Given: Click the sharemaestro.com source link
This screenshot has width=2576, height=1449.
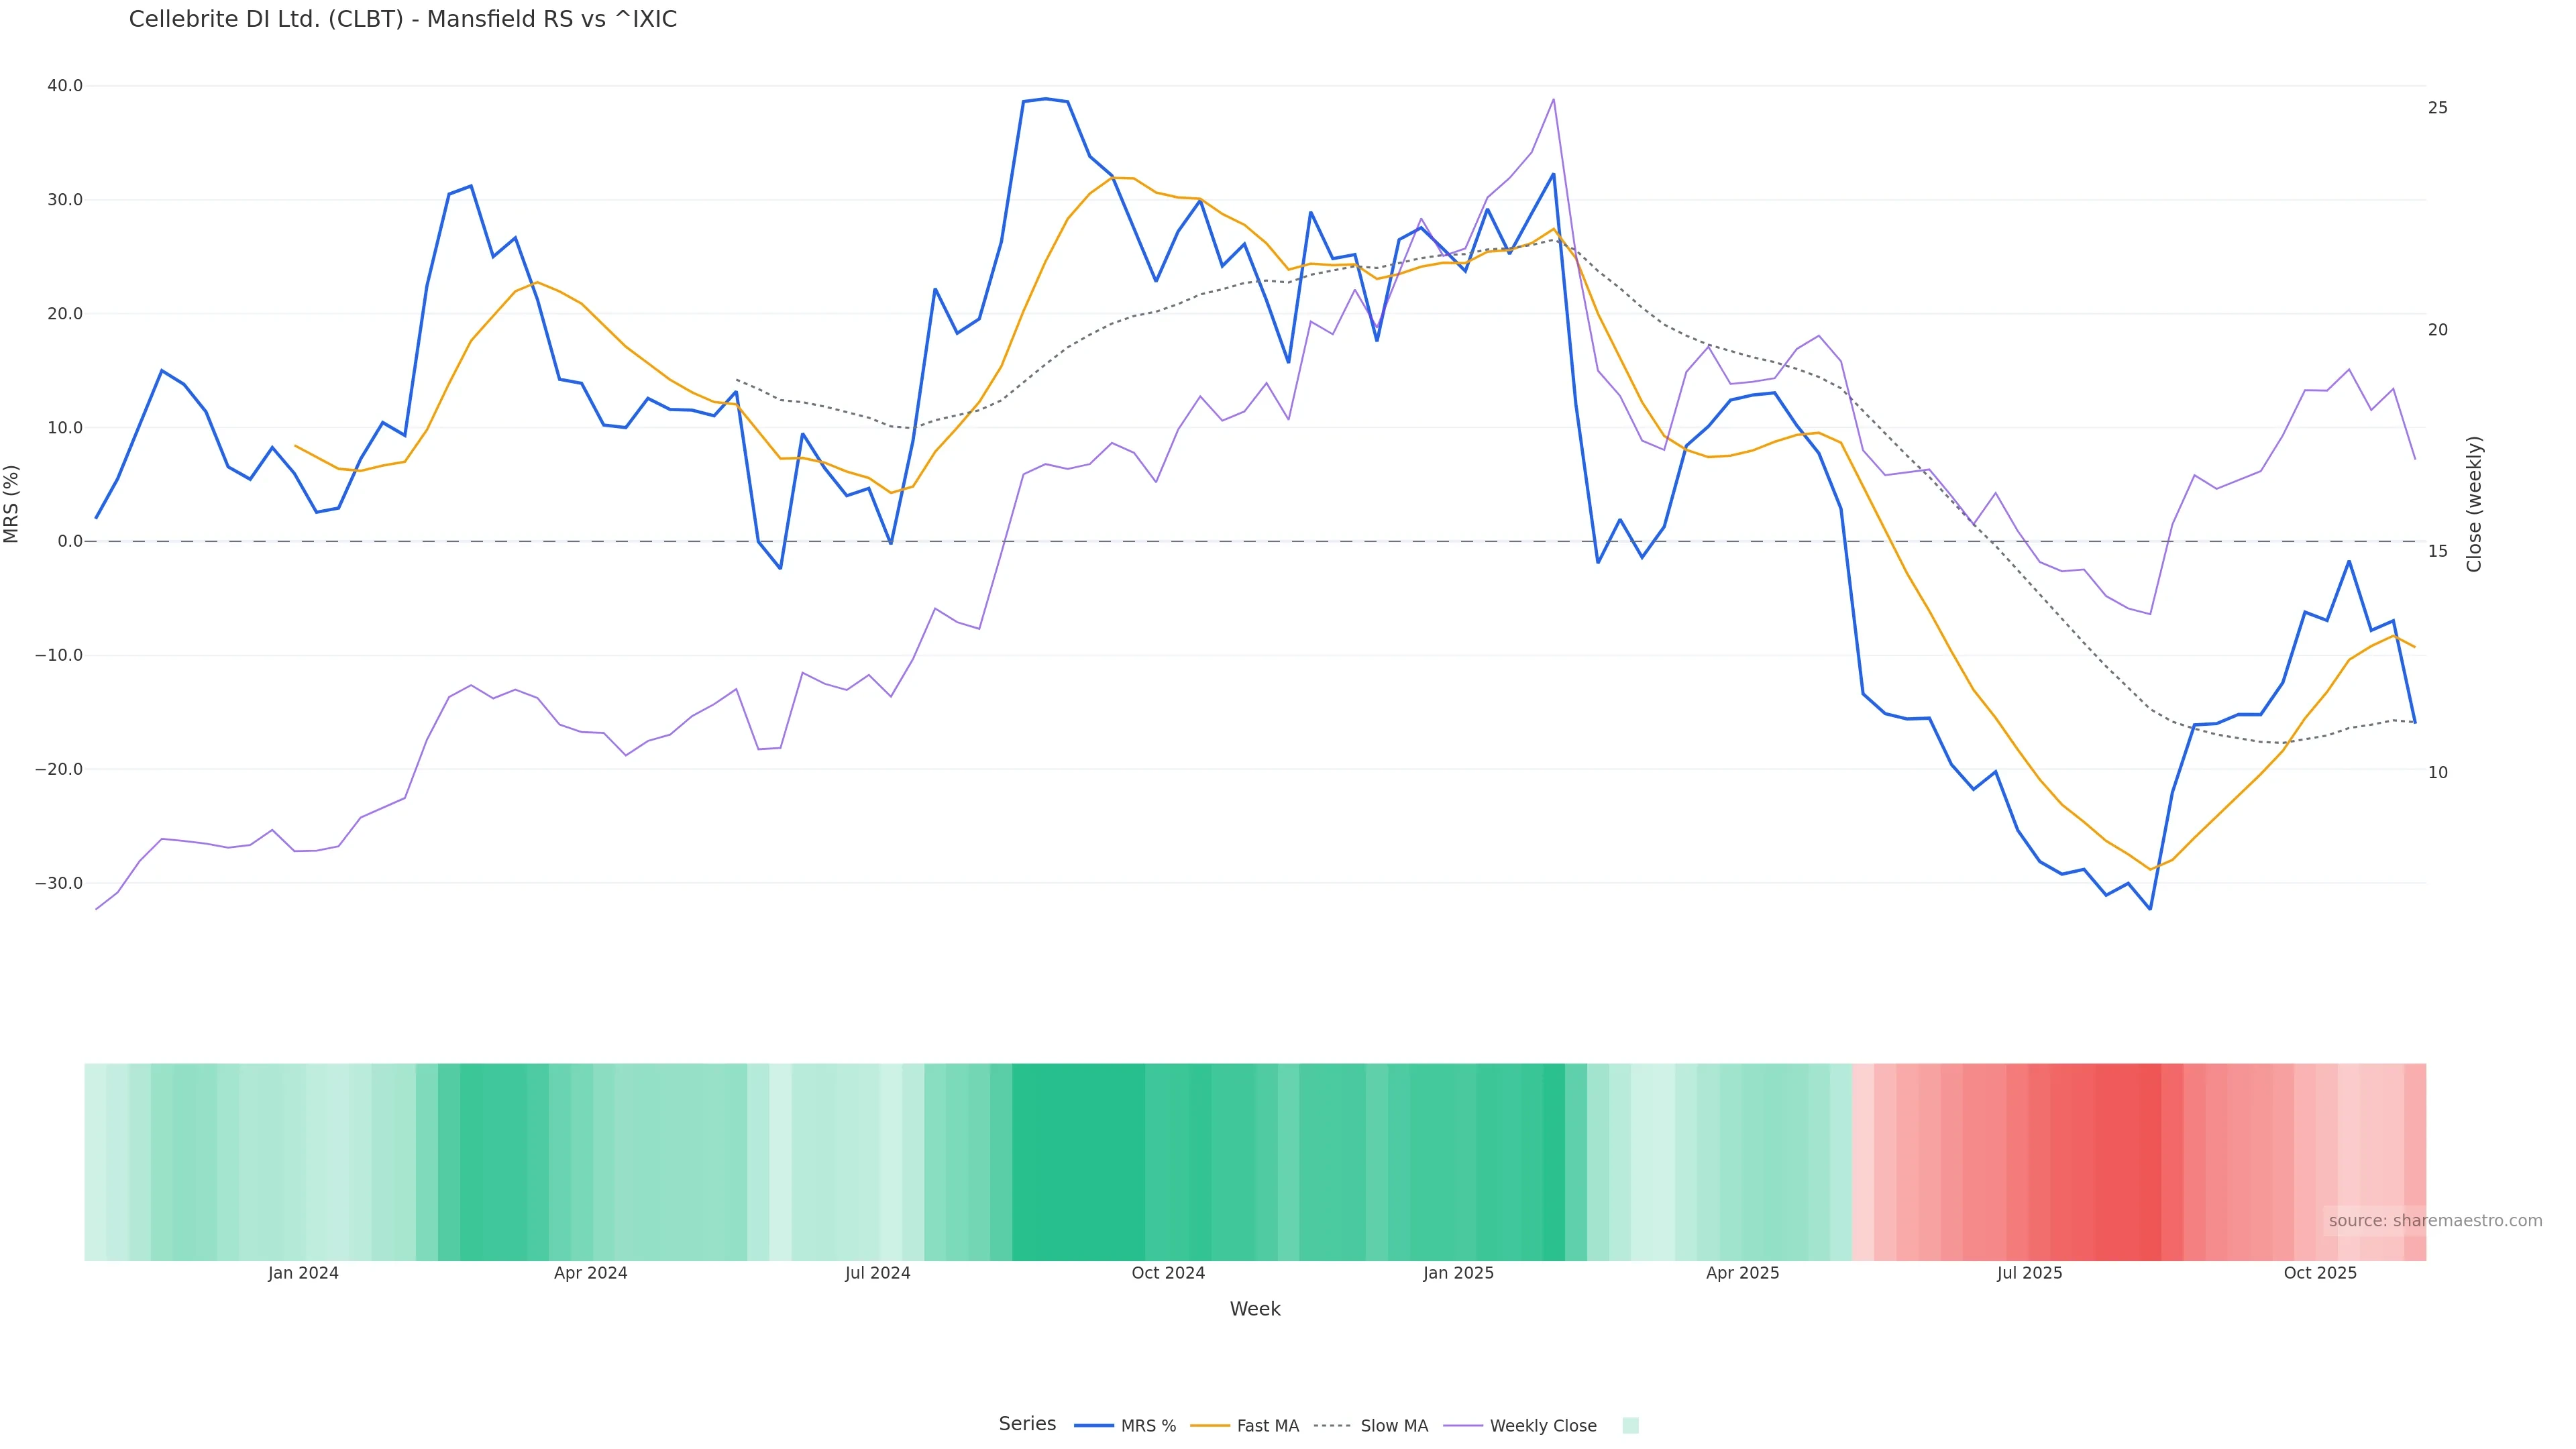Looking at the screenshot, I should click(x=2435, y=1221).
